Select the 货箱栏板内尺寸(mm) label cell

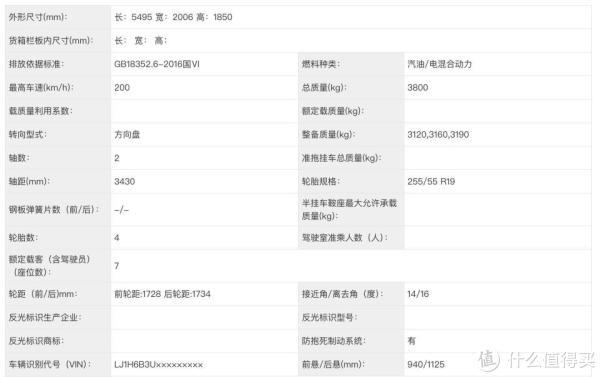pos(58,41)
